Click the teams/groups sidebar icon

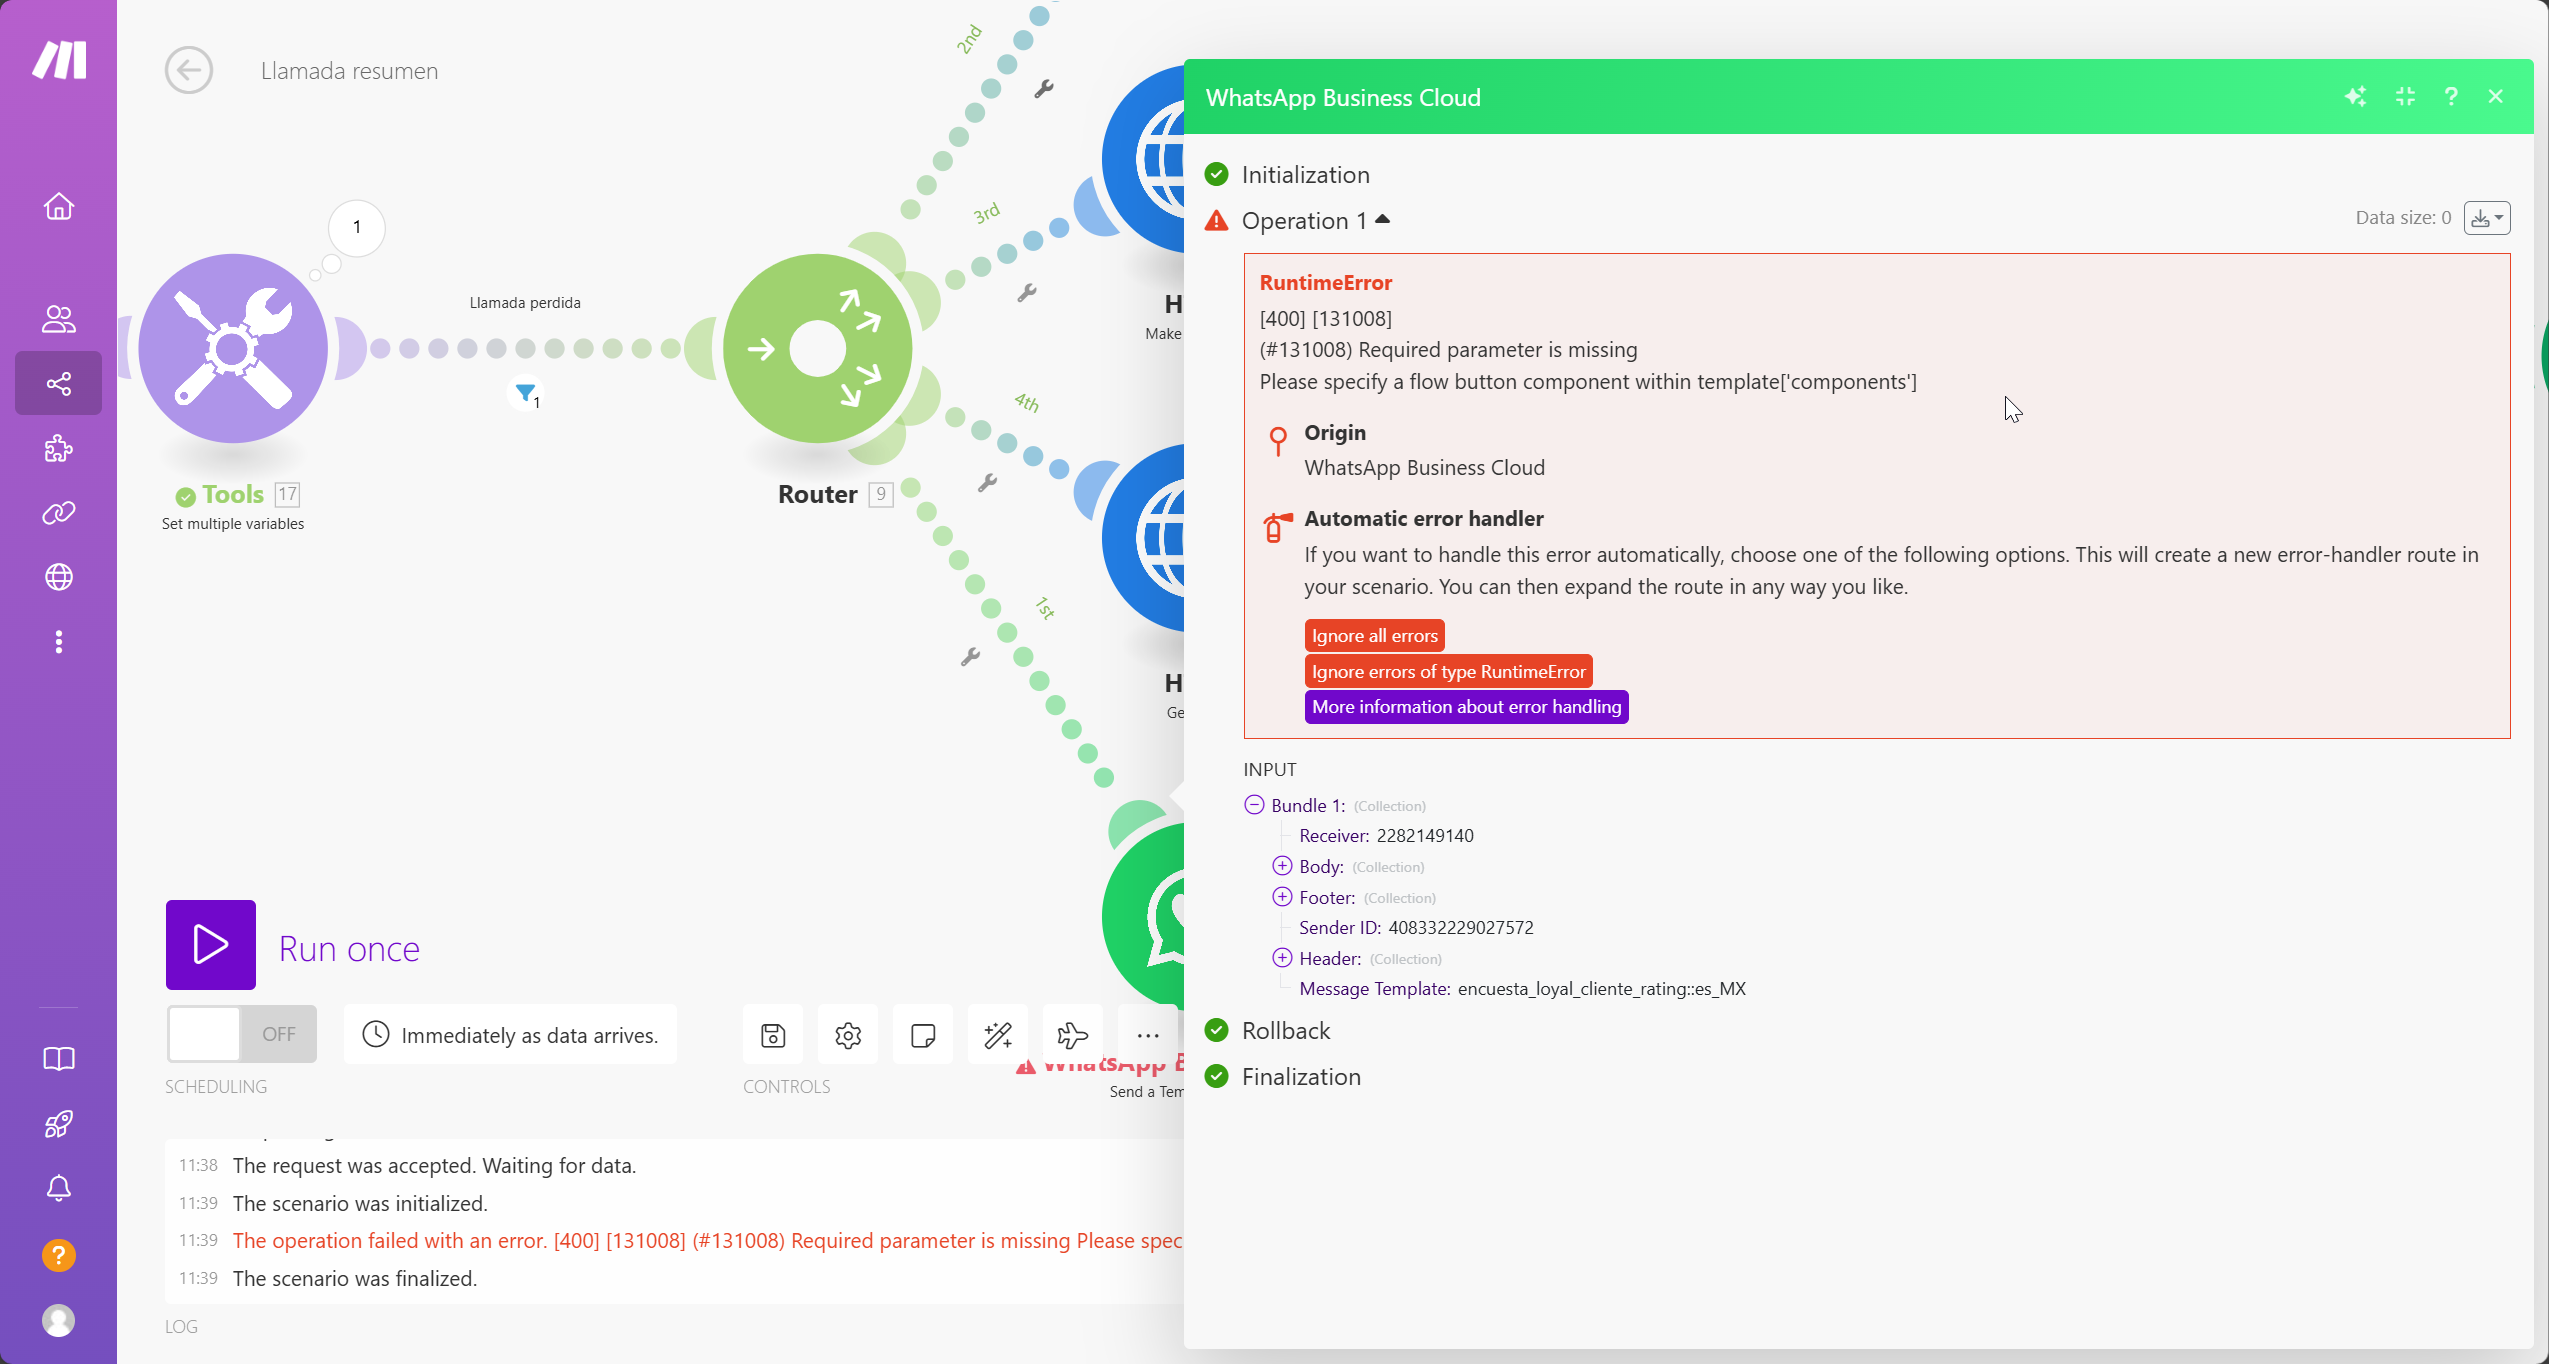(59, 317)
